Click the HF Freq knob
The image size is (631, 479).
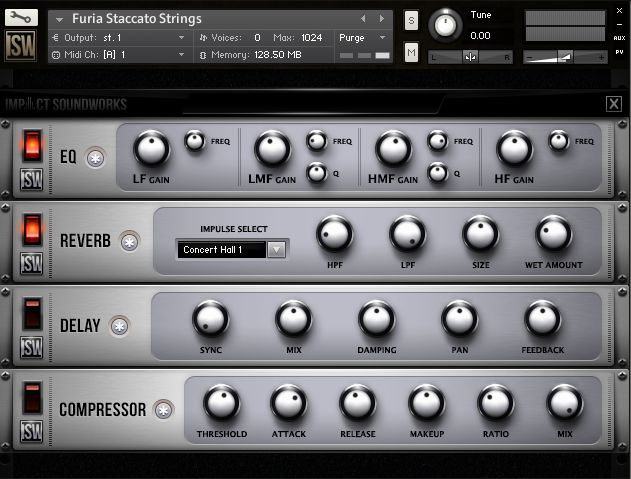559,141
